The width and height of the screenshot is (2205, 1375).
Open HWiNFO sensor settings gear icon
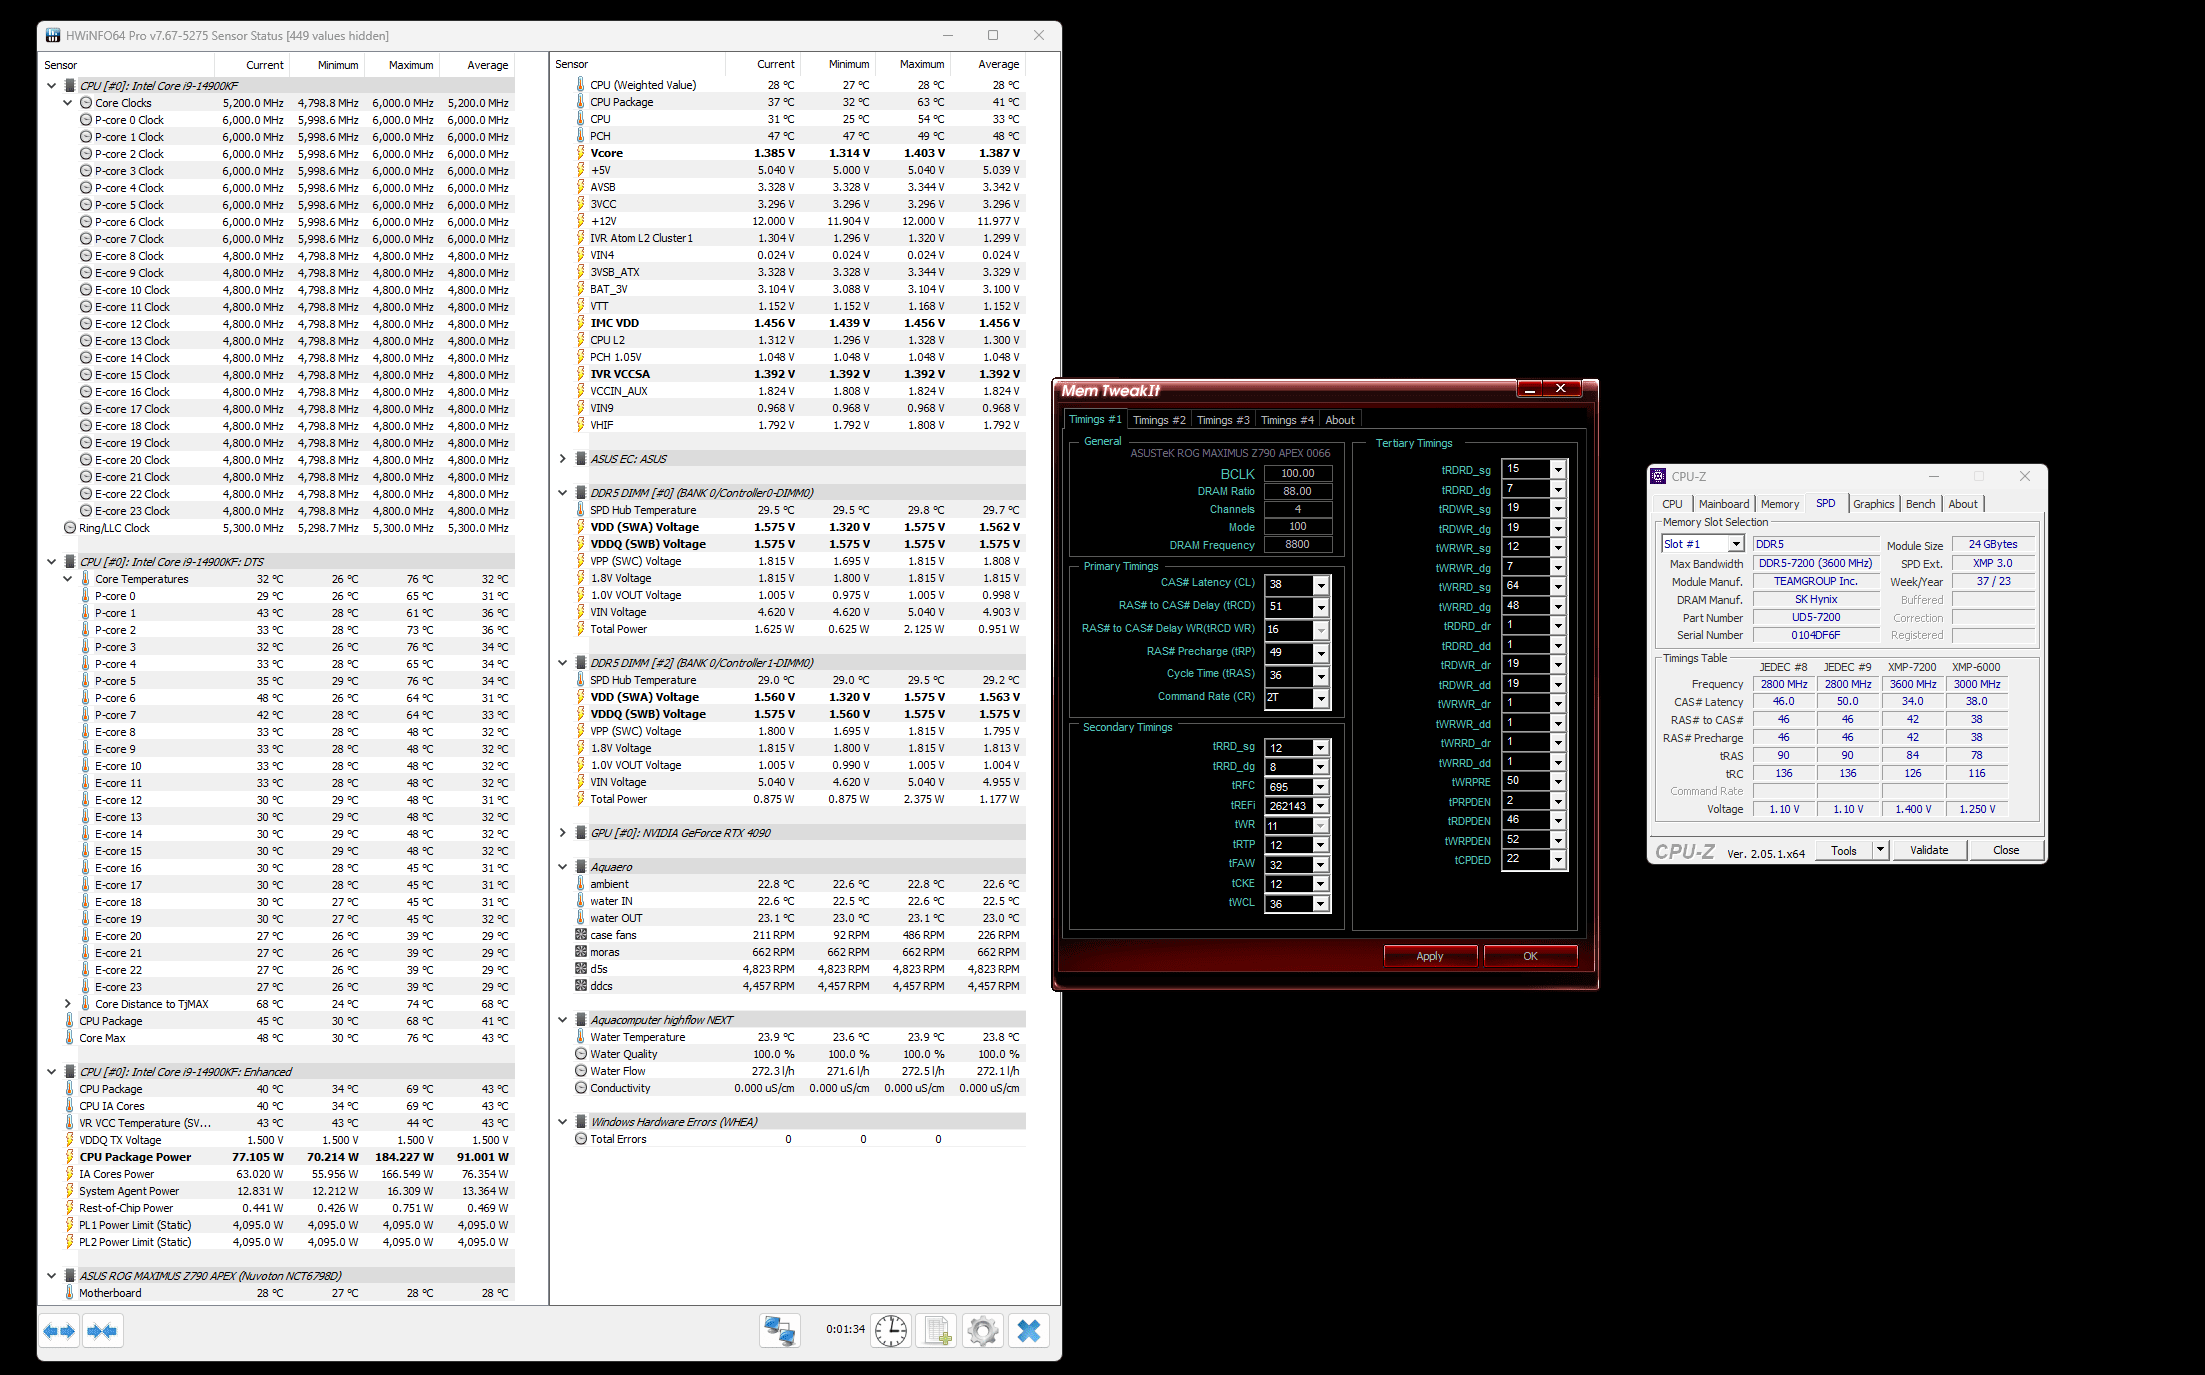(x=983, y=1331)
